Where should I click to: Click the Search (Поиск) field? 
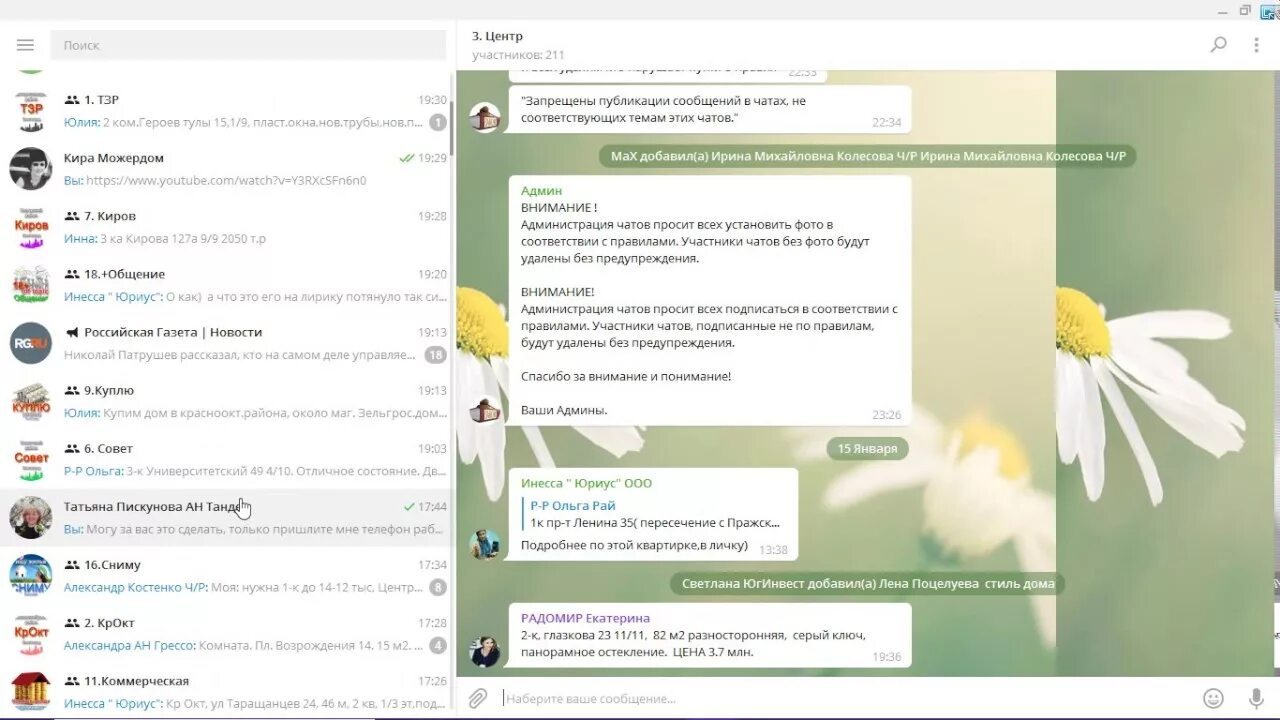tap(248, 45)
